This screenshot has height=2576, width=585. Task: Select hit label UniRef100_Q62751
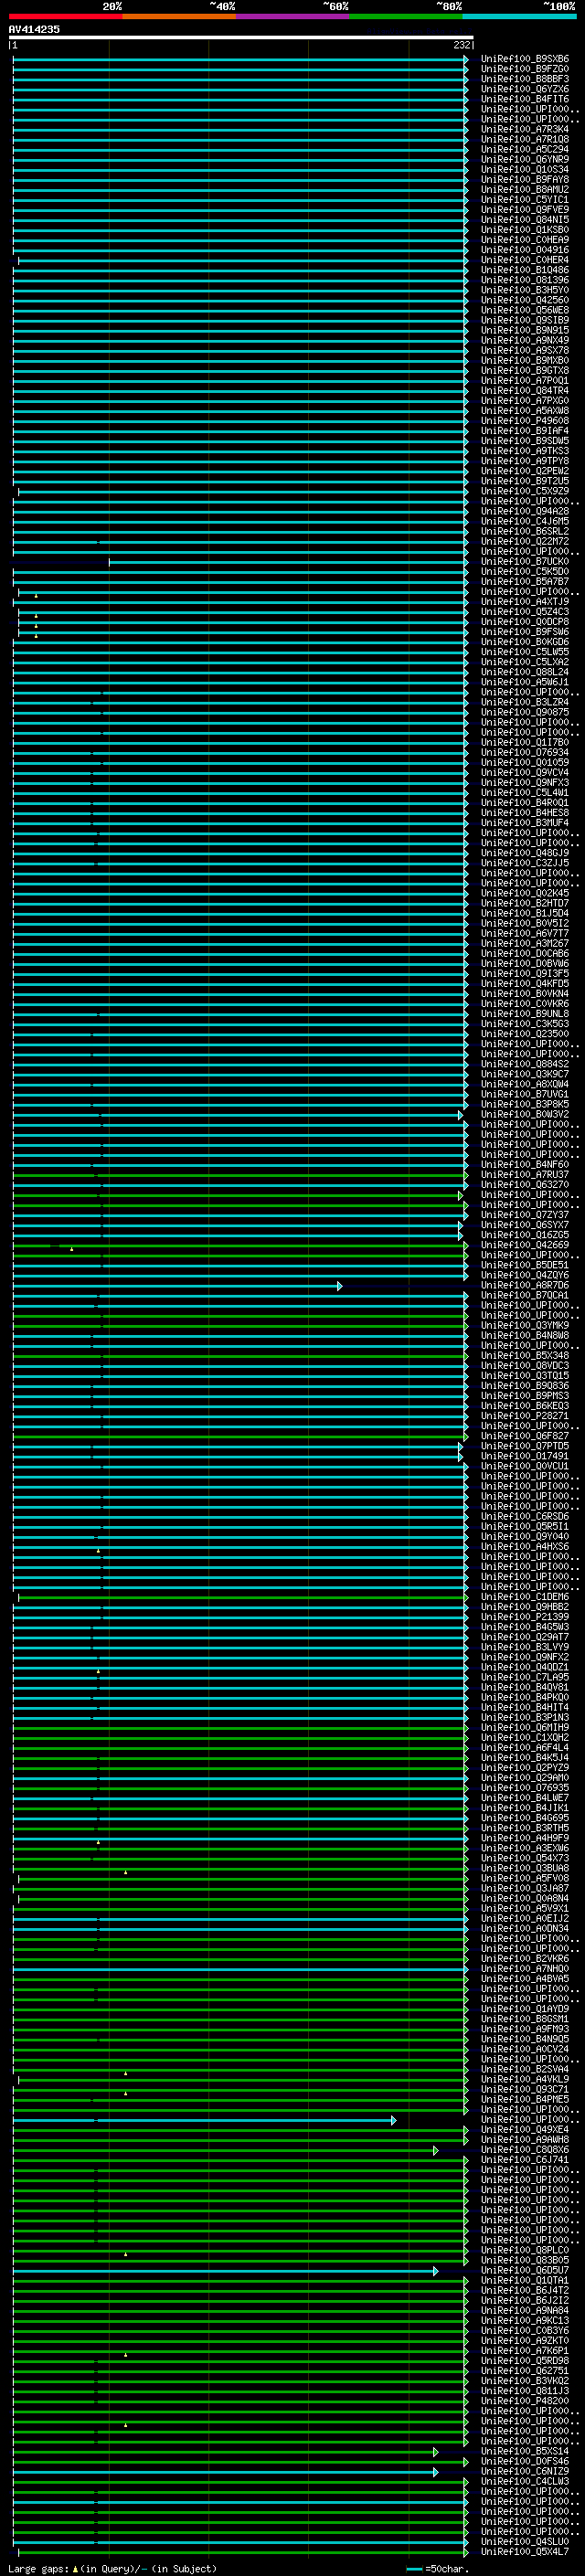click(x=525, y=2371)
